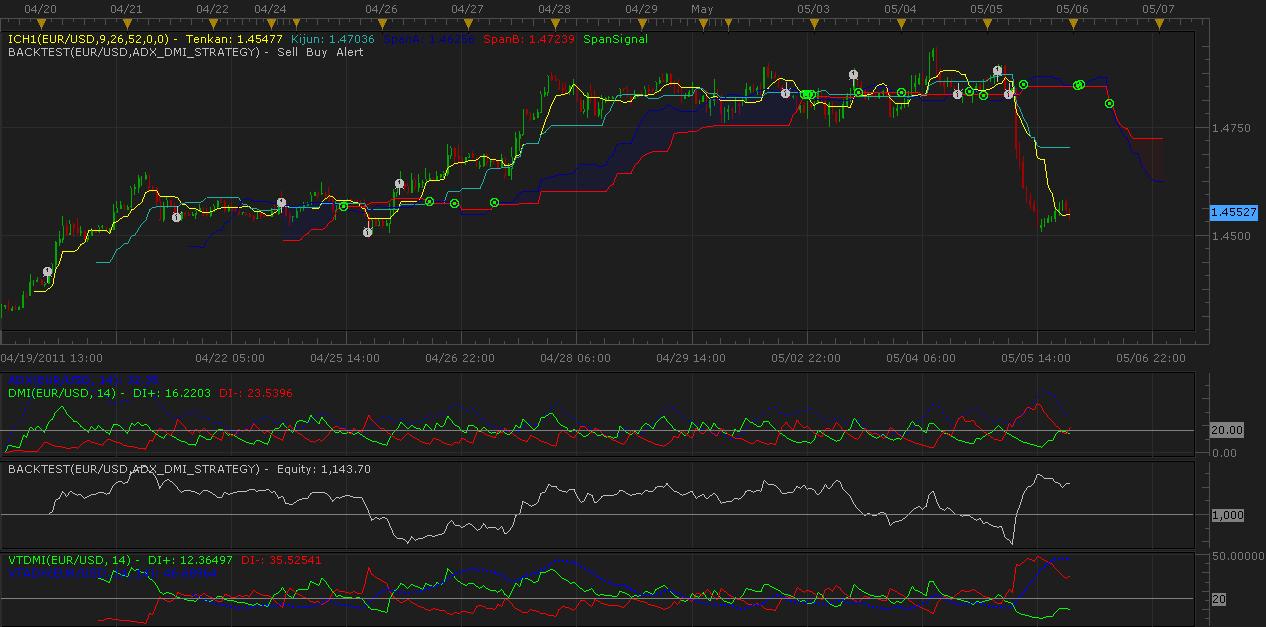Click the Alert legend word
This screenshot has height=627, width=1266.
pyautogui.click(x=350, y=52)
